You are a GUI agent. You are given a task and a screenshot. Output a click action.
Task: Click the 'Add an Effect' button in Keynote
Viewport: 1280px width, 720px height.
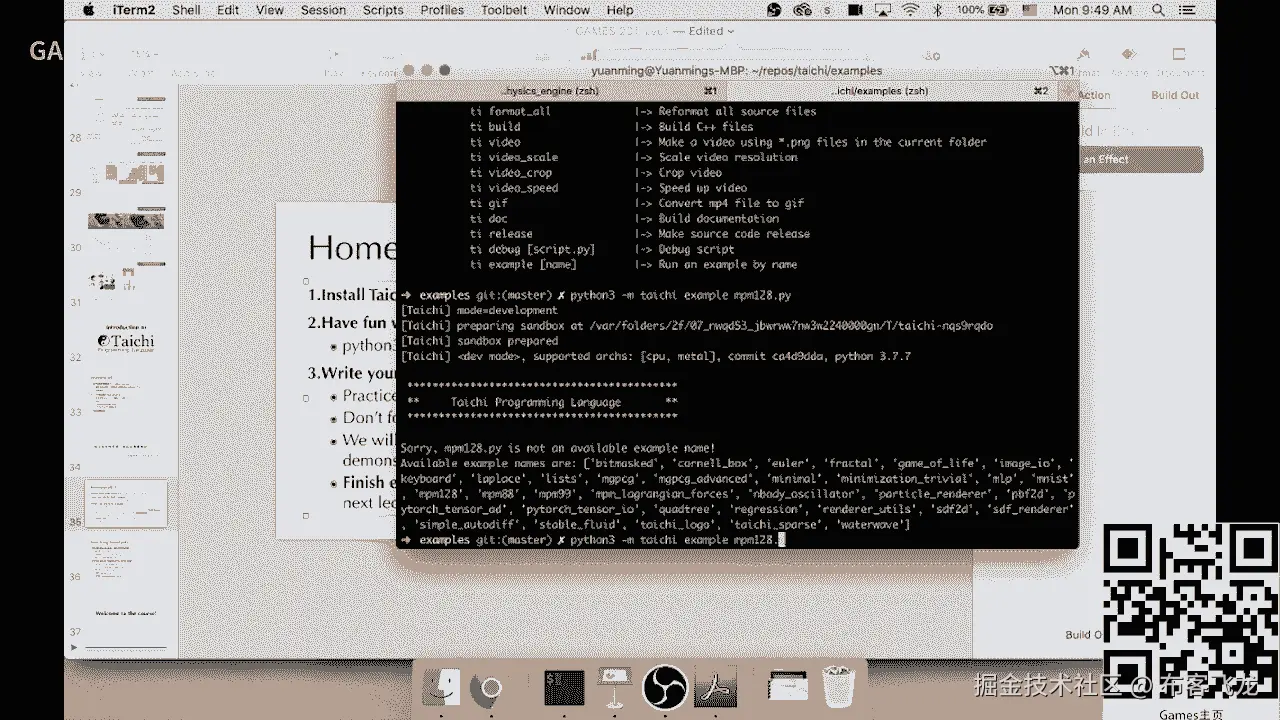click(x=1140, y=159)
